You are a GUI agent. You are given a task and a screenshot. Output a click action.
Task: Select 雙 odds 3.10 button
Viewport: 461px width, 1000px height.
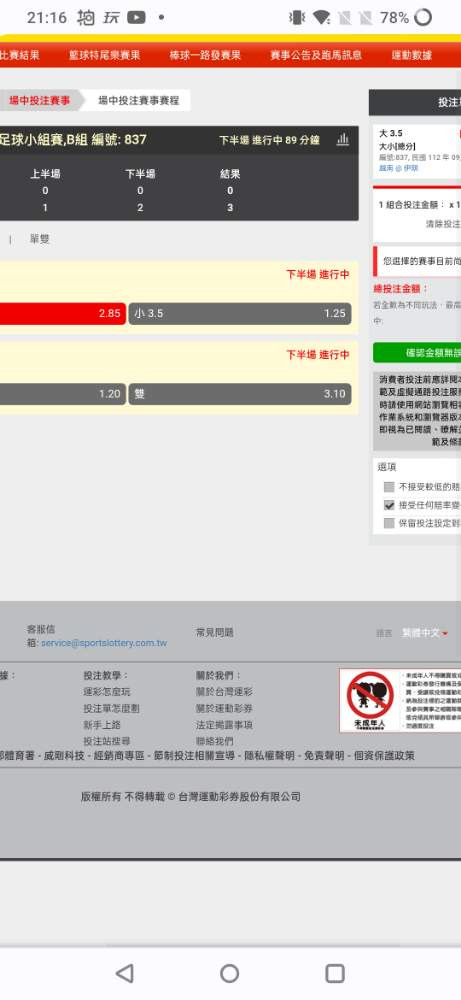click(x=240, y=393)
